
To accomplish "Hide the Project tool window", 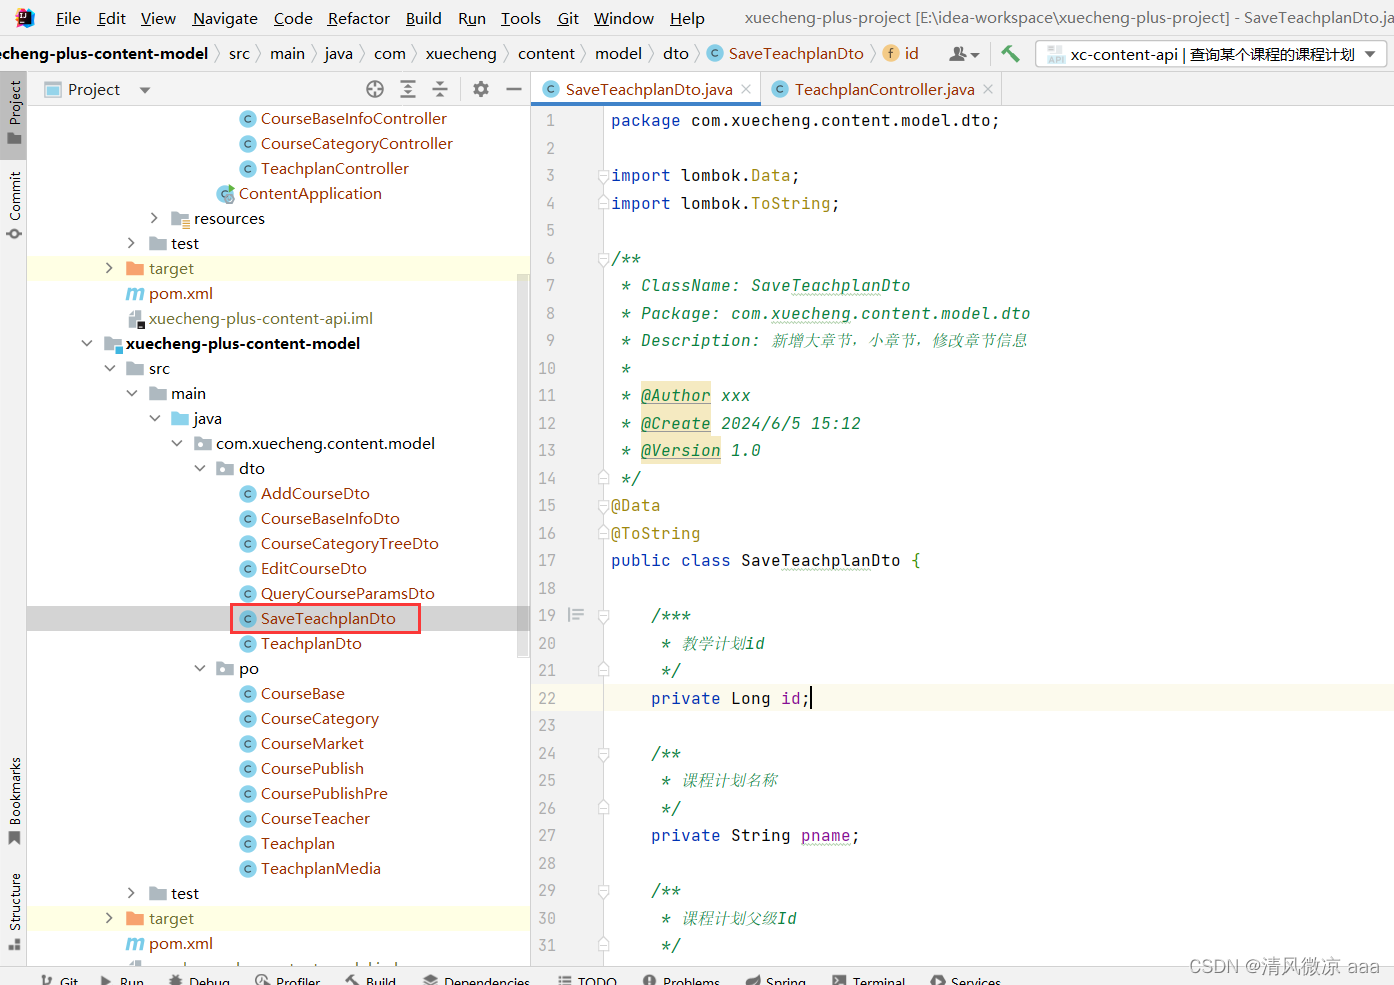I will [514, 89].
